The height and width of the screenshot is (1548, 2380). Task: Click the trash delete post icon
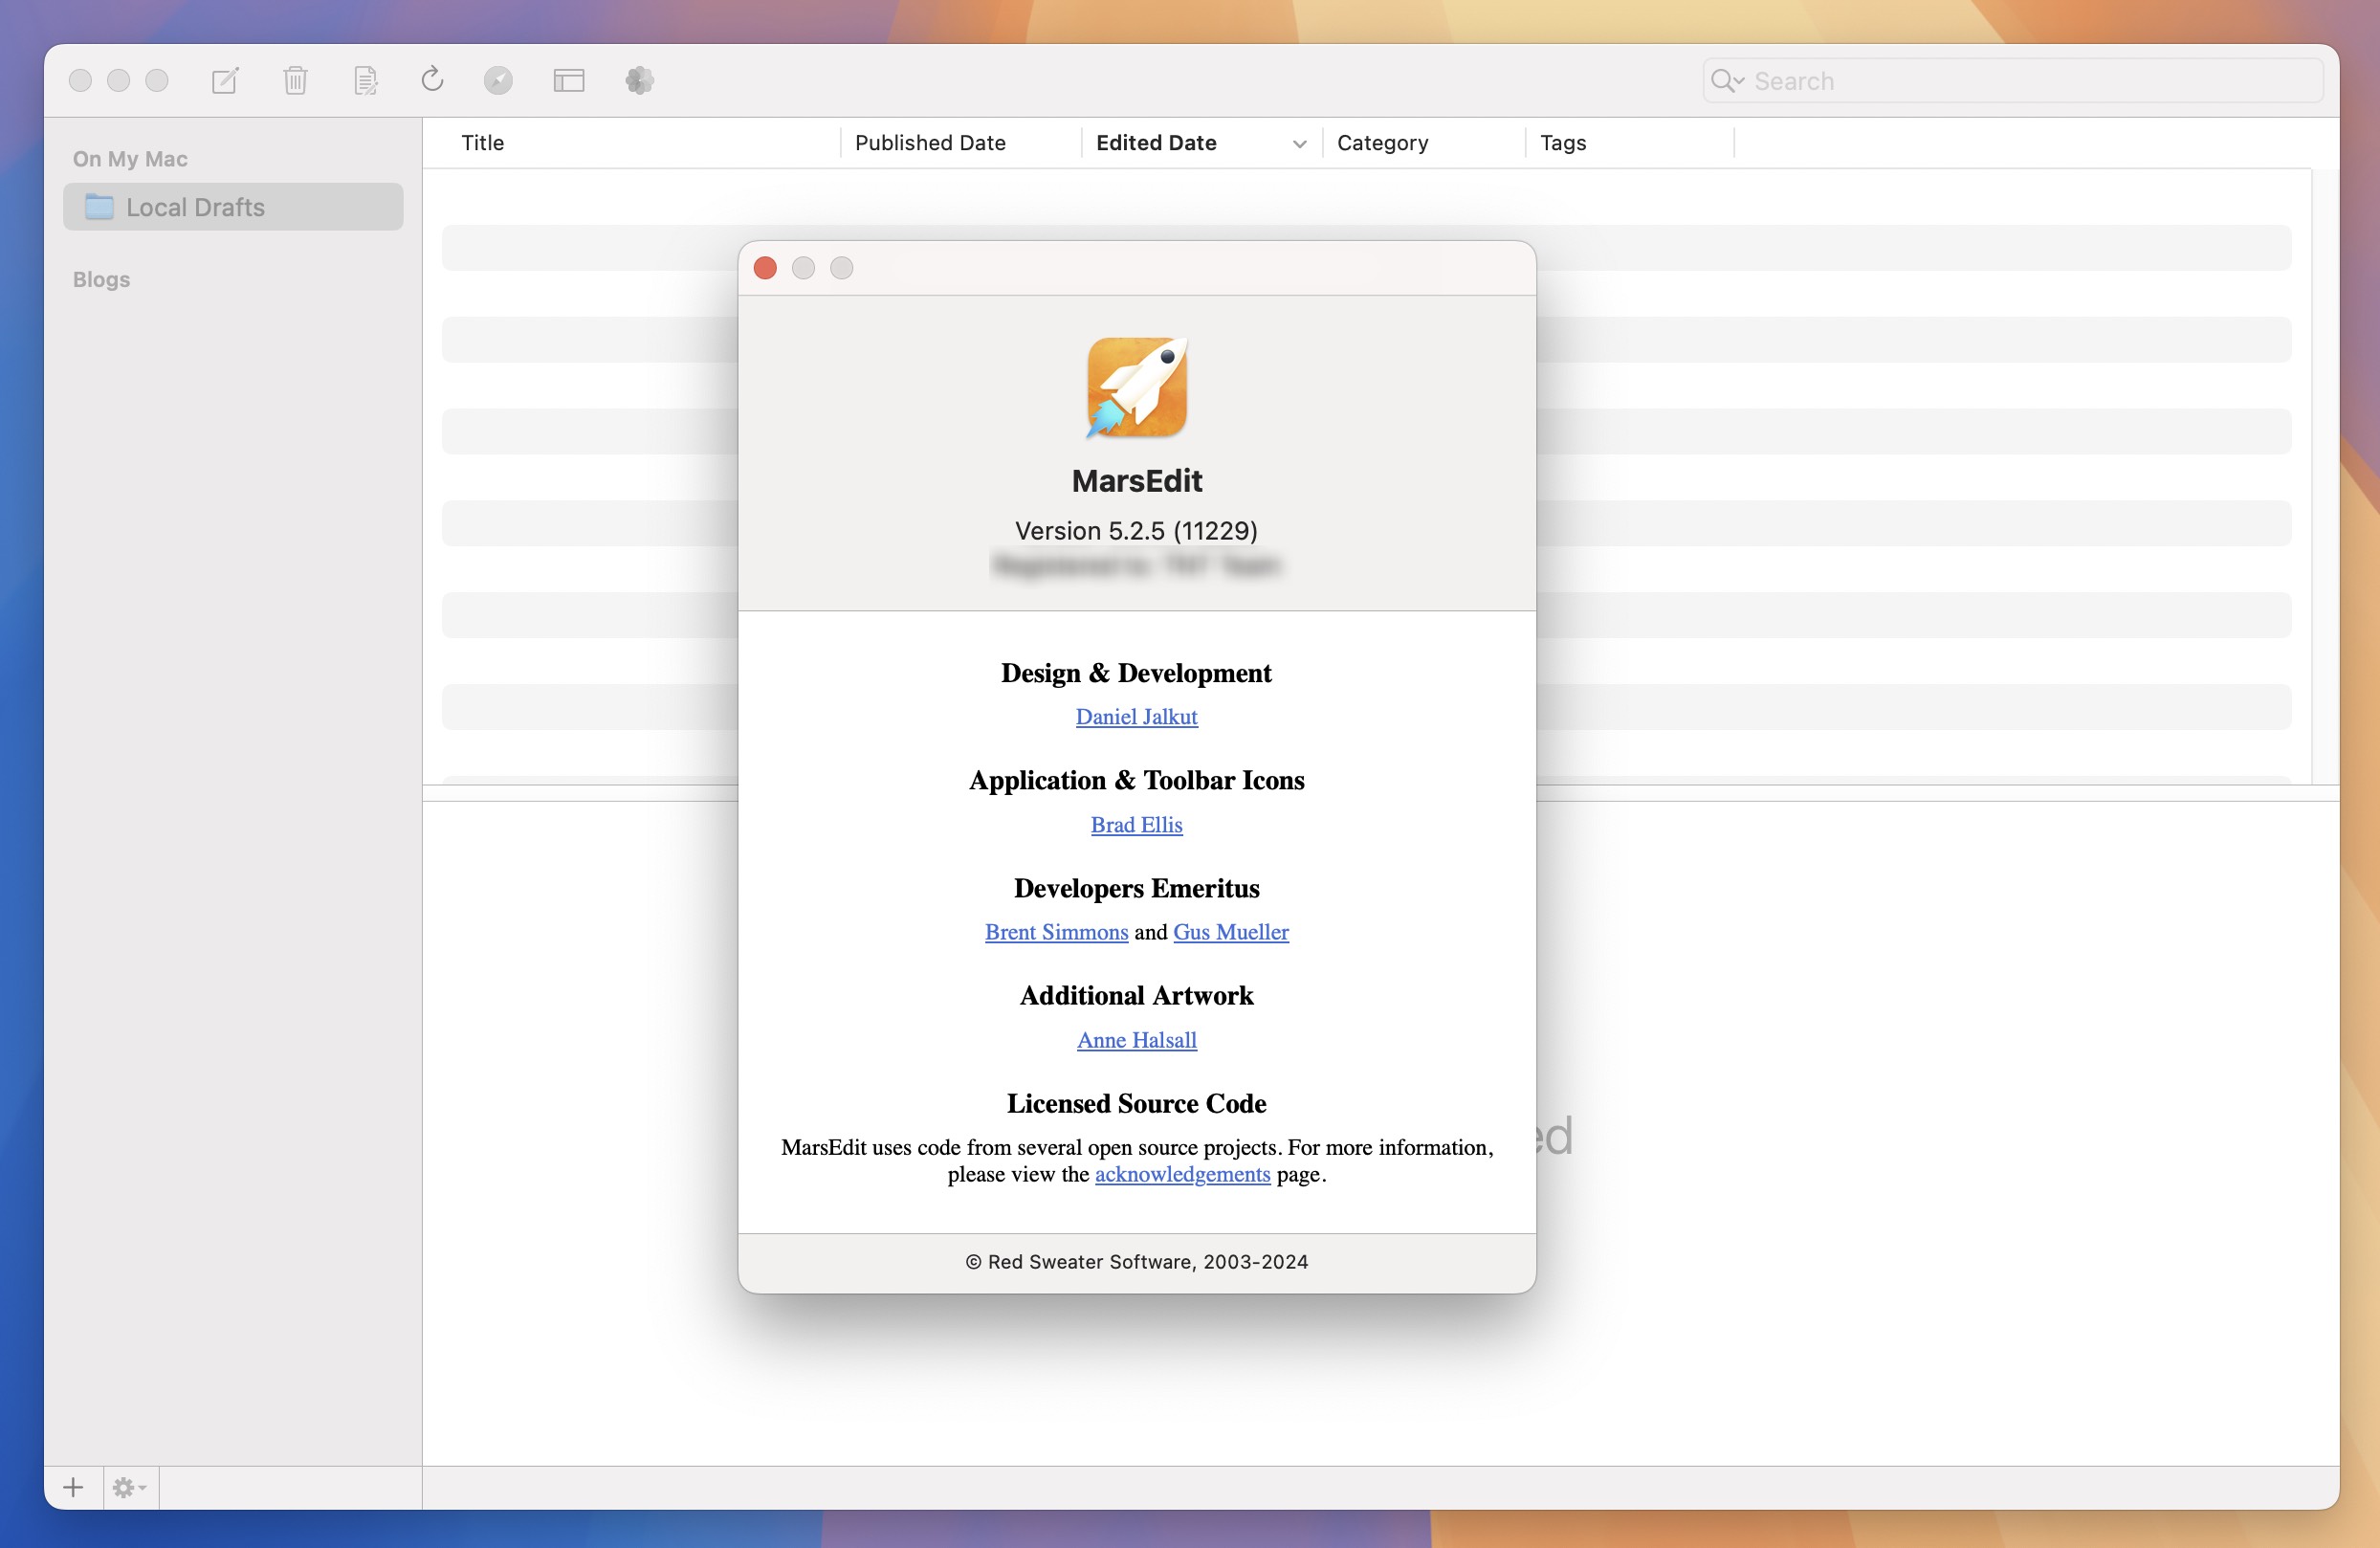click(295, 80)
